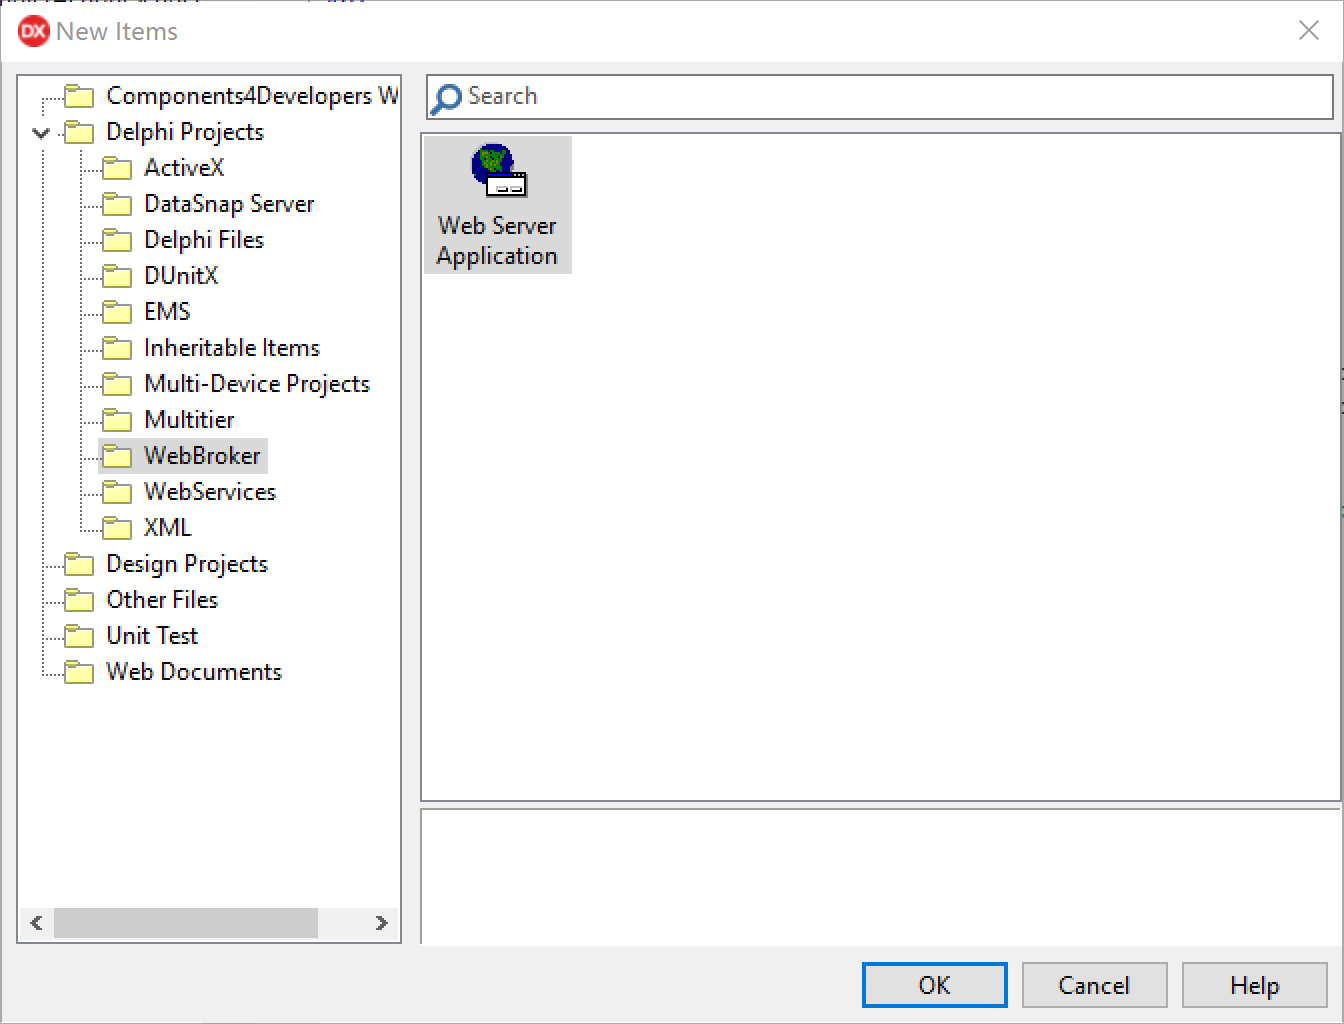Click the search magnifier icon

pyautogui.click(x=445, y=98)
